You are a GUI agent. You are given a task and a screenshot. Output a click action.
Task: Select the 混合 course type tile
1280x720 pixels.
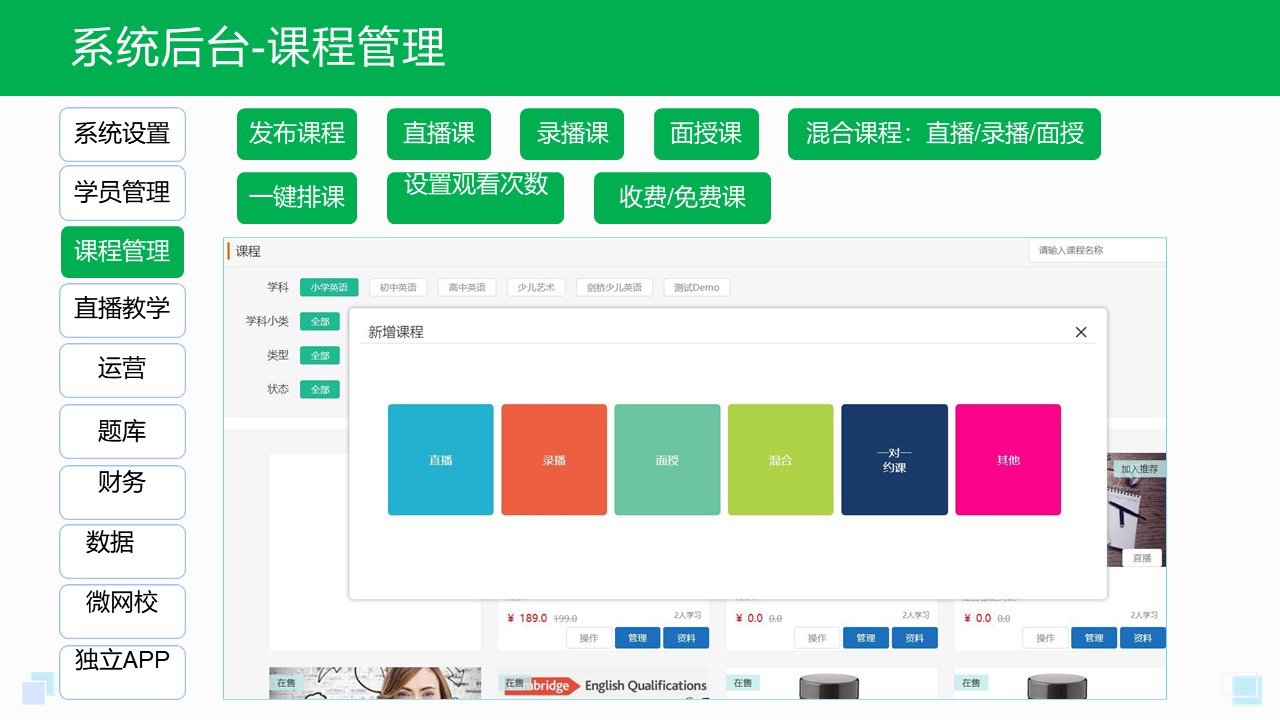pyautogui.click(x=781, y=459)
